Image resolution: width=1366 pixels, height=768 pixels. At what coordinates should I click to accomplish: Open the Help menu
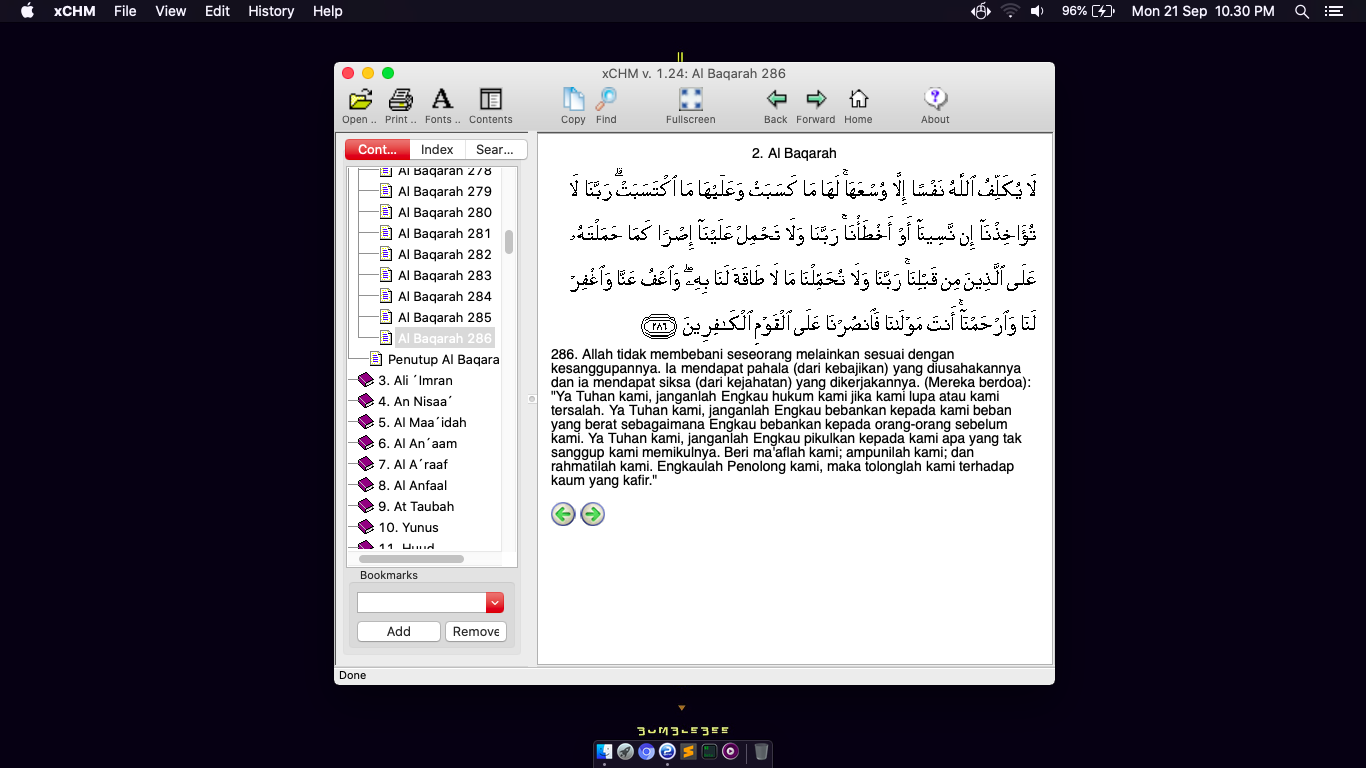(x=328, y=11)
